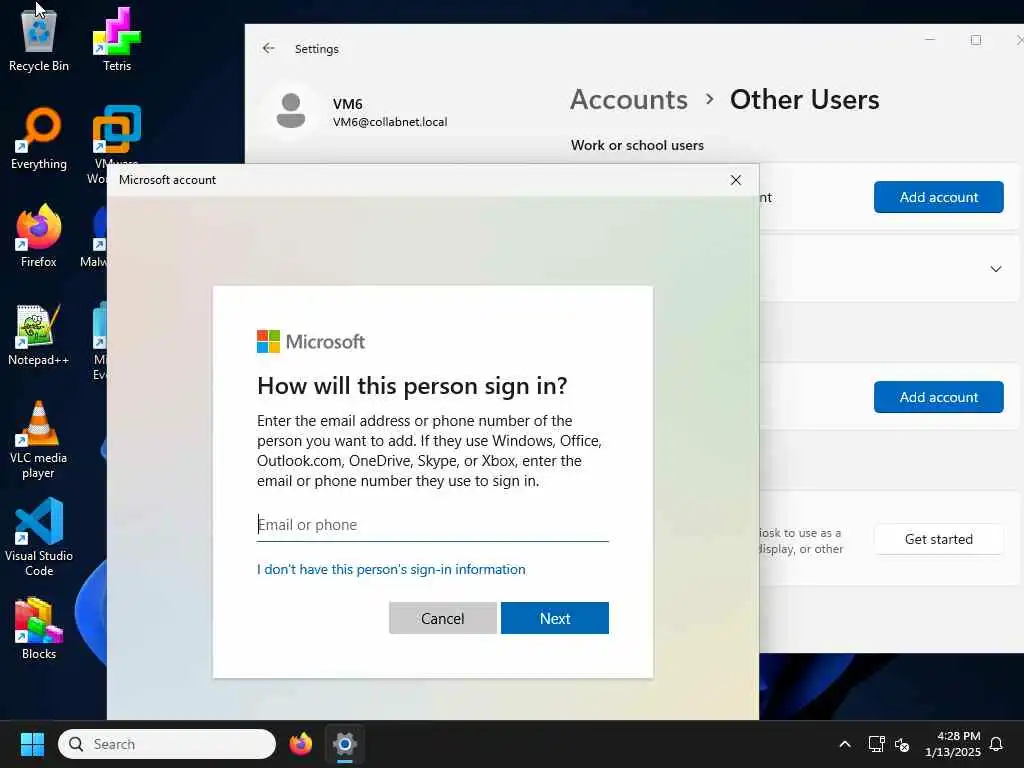
Task: Click the Next button
Action: point(554,618)
